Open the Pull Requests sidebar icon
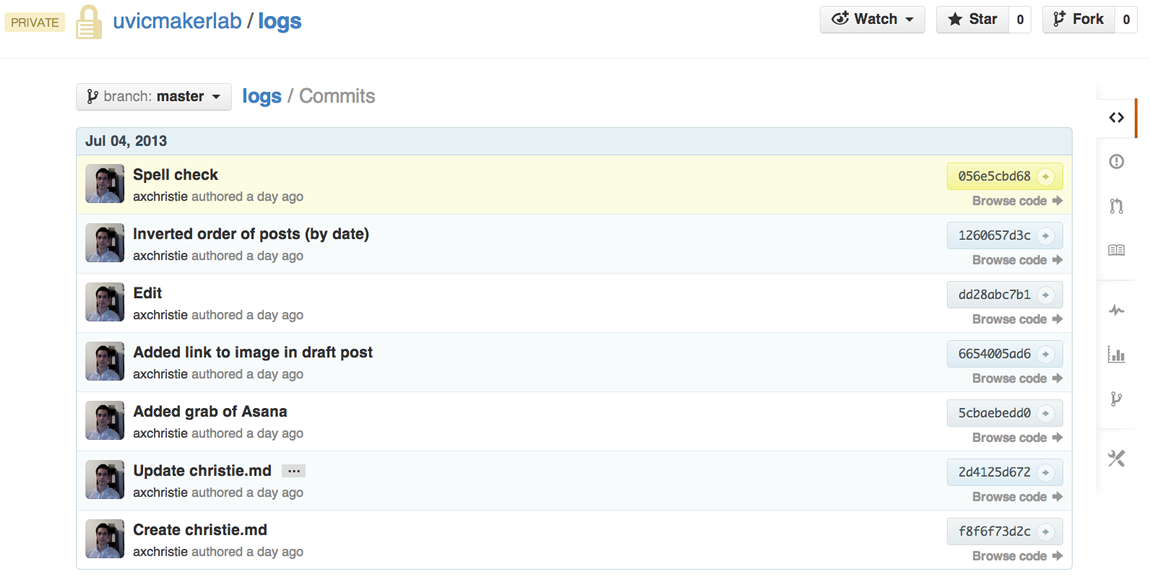Image resolution: width=1150 pixels, height=580 pixels. click(x=1116, y=206)
